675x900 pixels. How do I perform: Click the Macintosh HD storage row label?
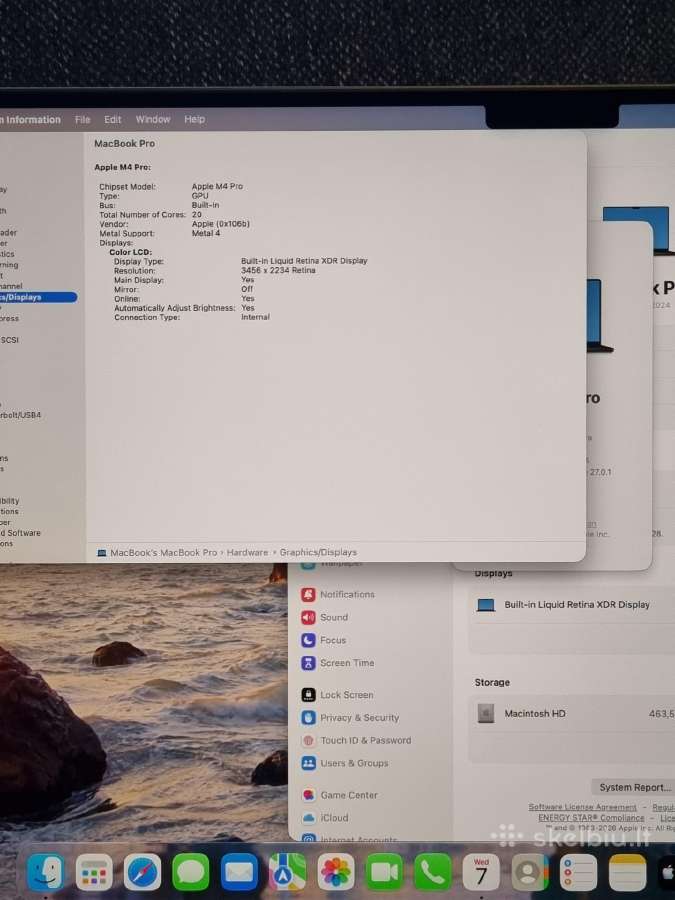(x=535, y=713)
